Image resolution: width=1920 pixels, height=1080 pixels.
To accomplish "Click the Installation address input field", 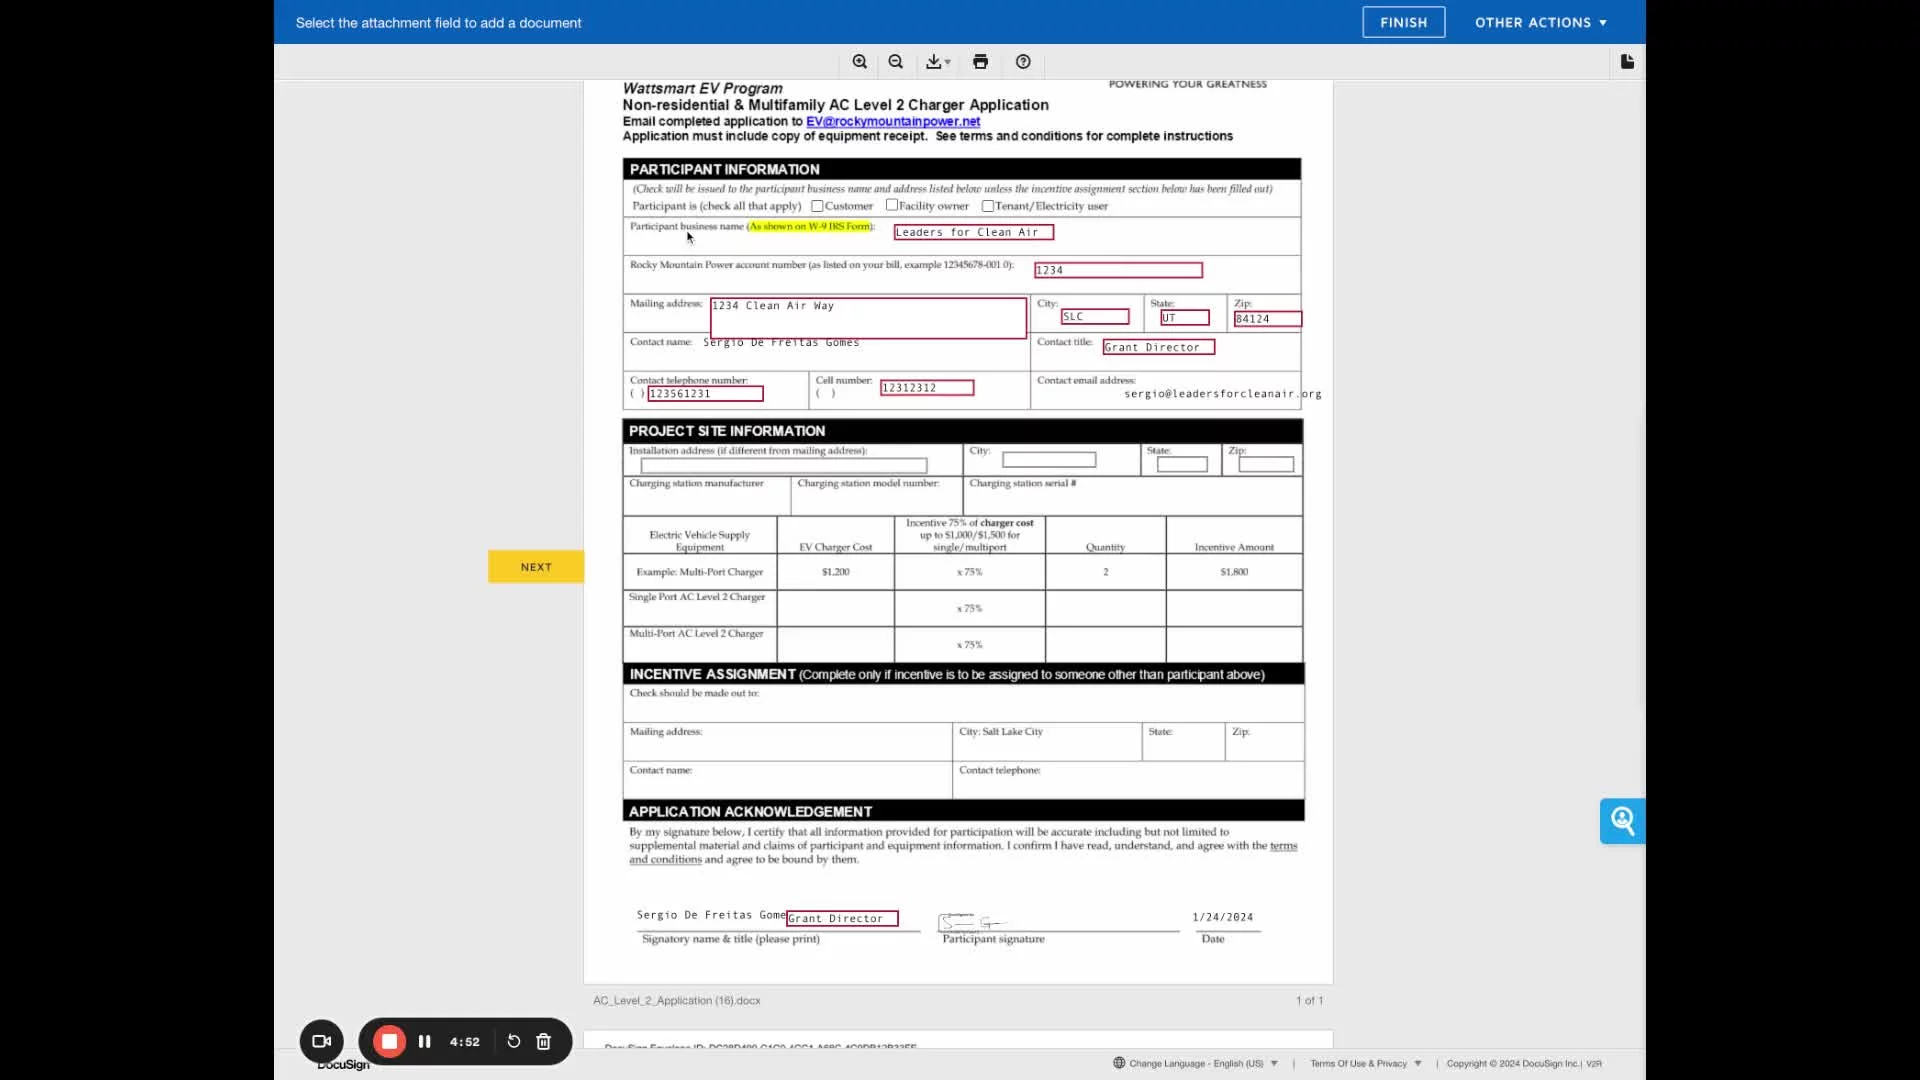I will 783,465.
